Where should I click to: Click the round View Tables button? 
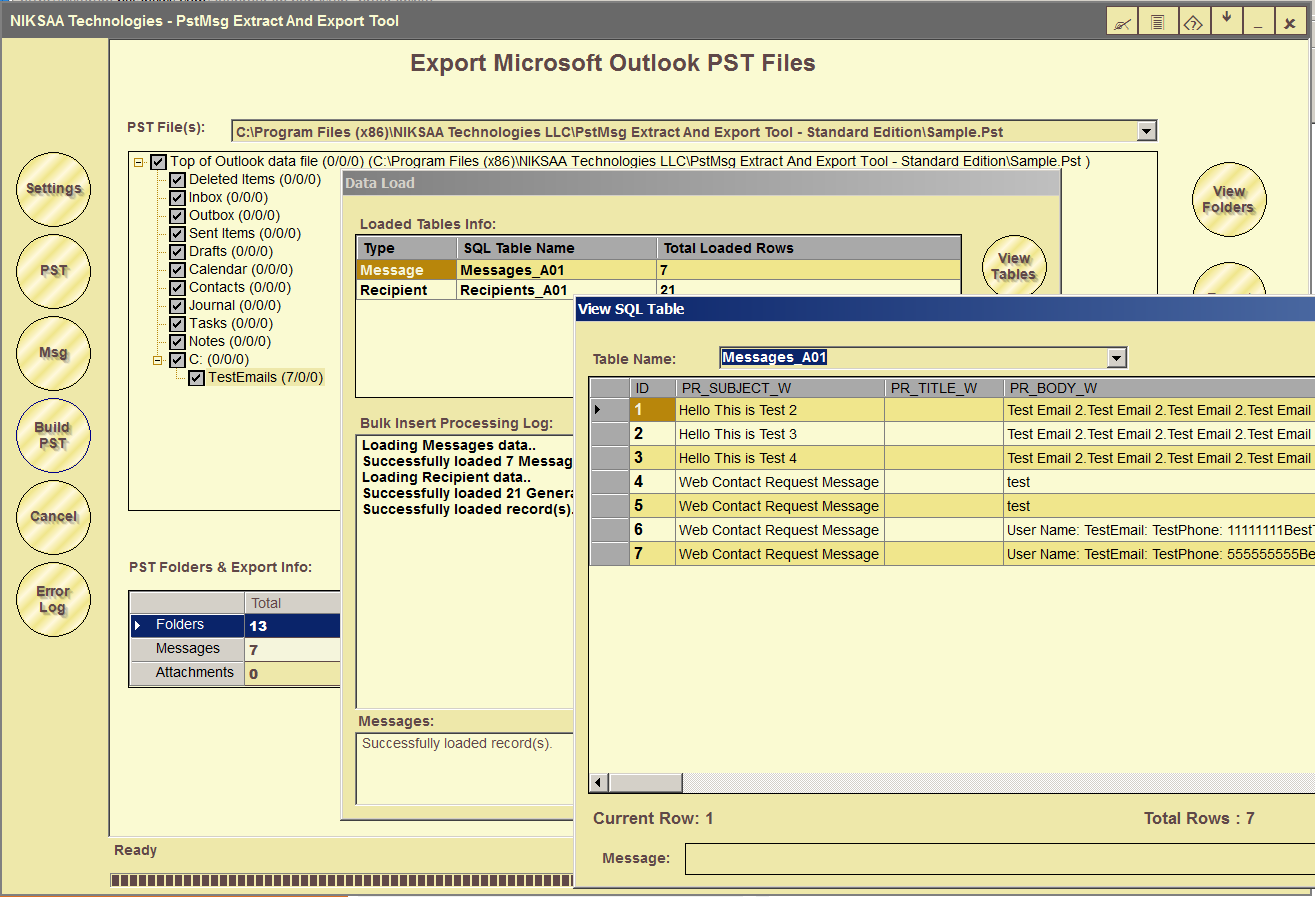(1014, 267)
